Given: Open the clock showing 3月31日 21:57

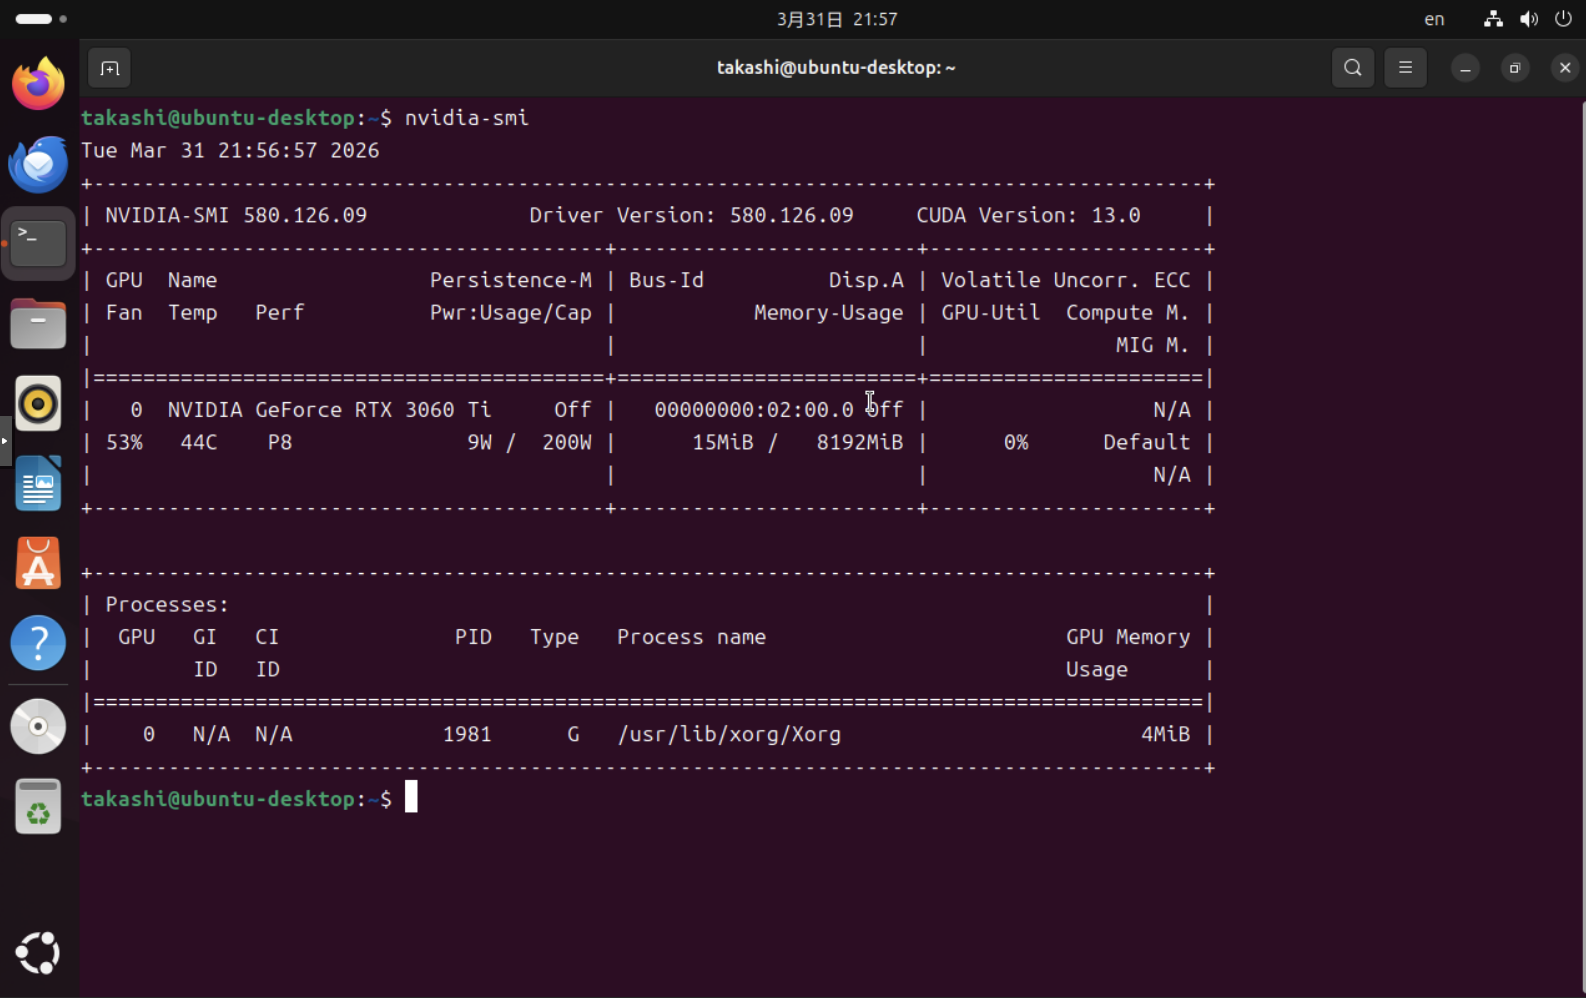Looking at the screenshot, I should [837, 19].
